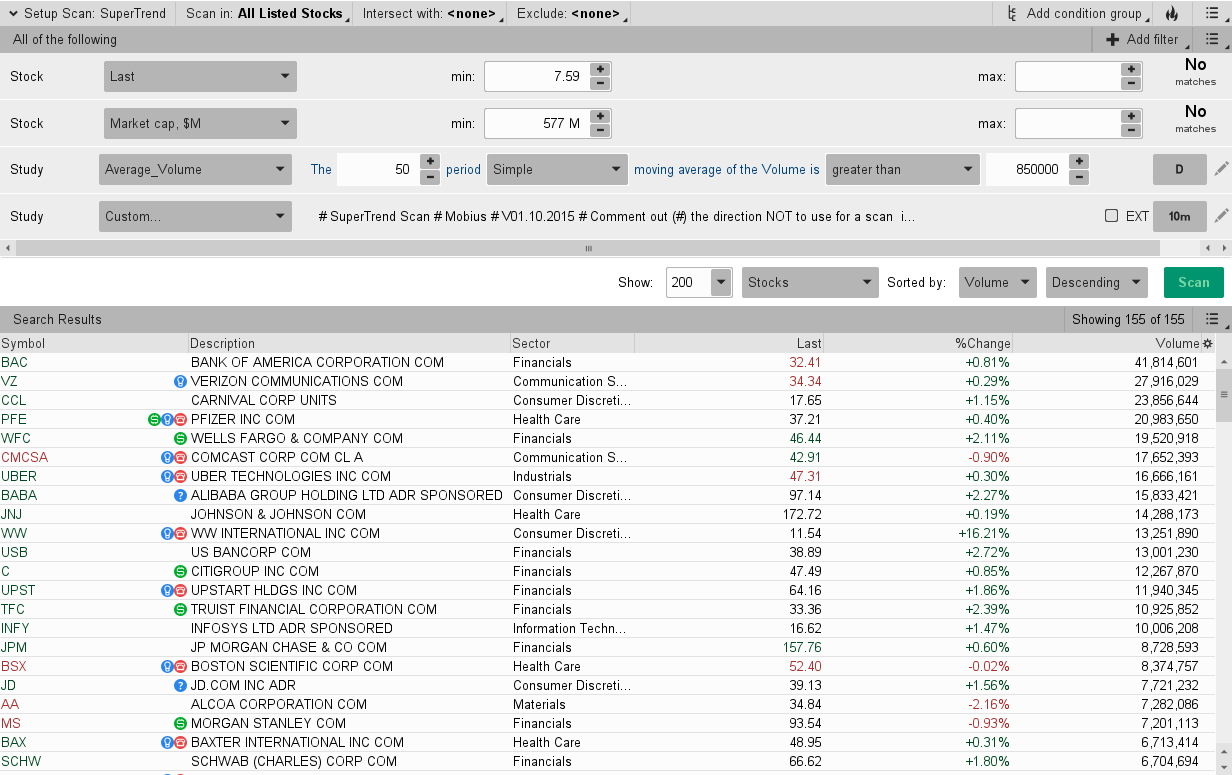This screenshot has height=775, width=1232.
Task: Click Add filter button
Action: [1142, 39]
